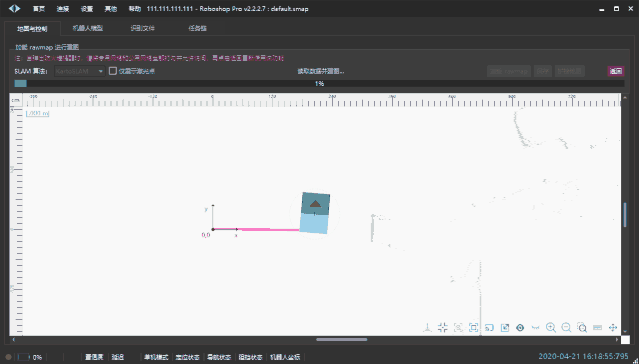The image size is (639, 364).
Task: Open the 设置 menu
Action: point(86,9)
